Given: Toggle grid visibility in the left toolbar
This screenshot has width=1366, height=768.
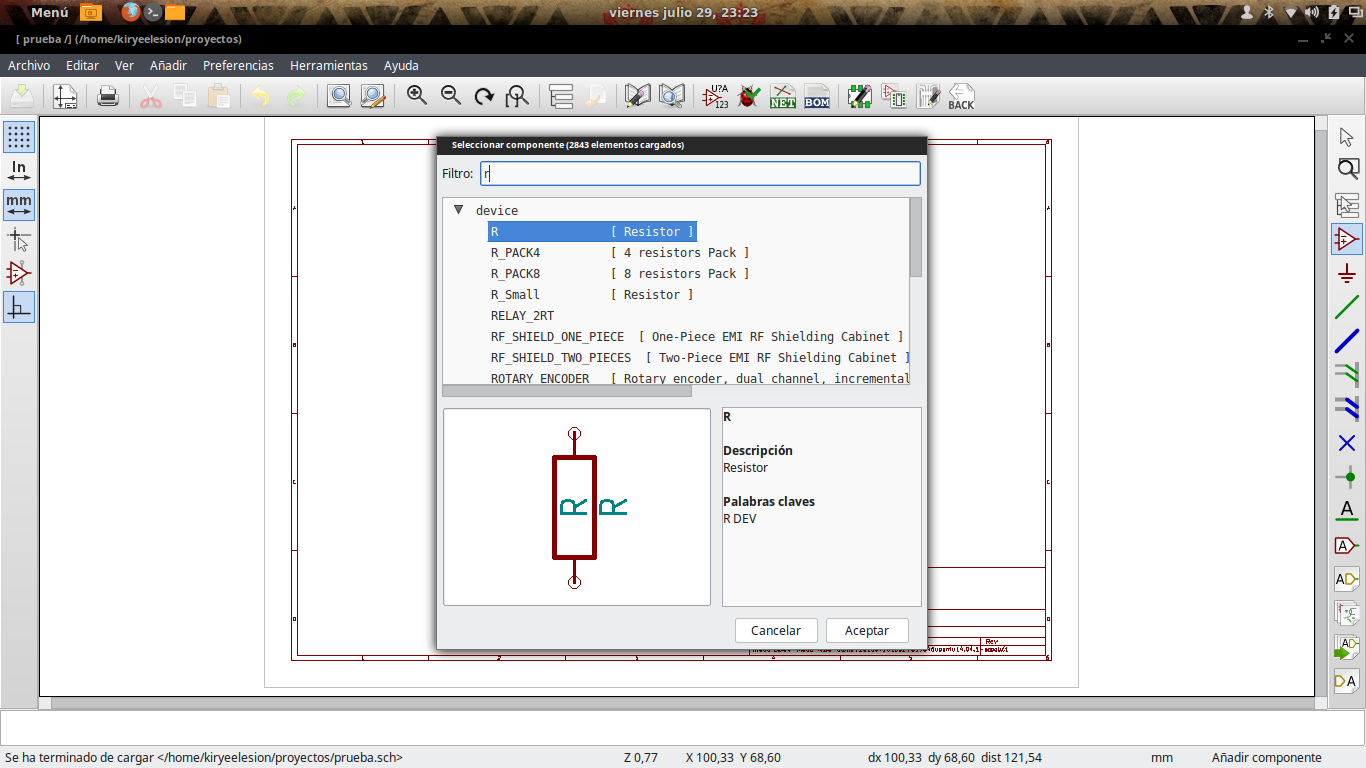Looking at the screenshot, I should pos(18,136).
